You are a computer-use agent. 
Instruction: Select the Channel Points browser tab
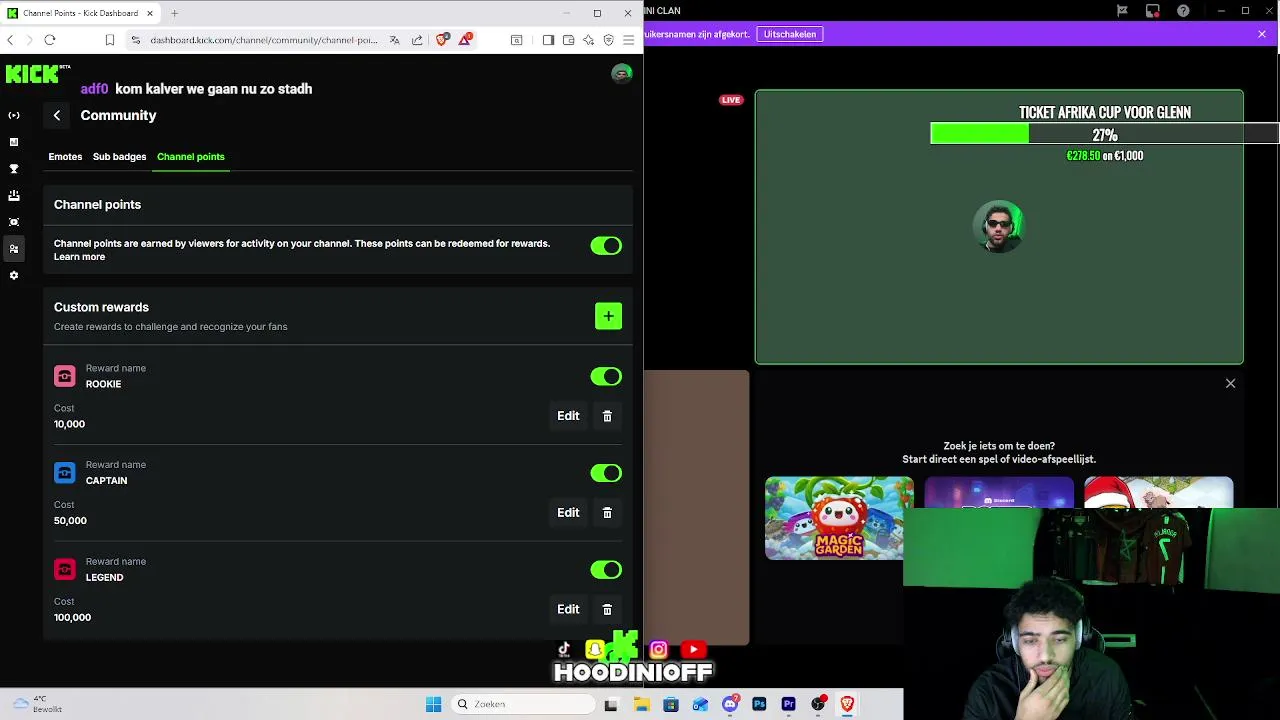pos(80,13)
